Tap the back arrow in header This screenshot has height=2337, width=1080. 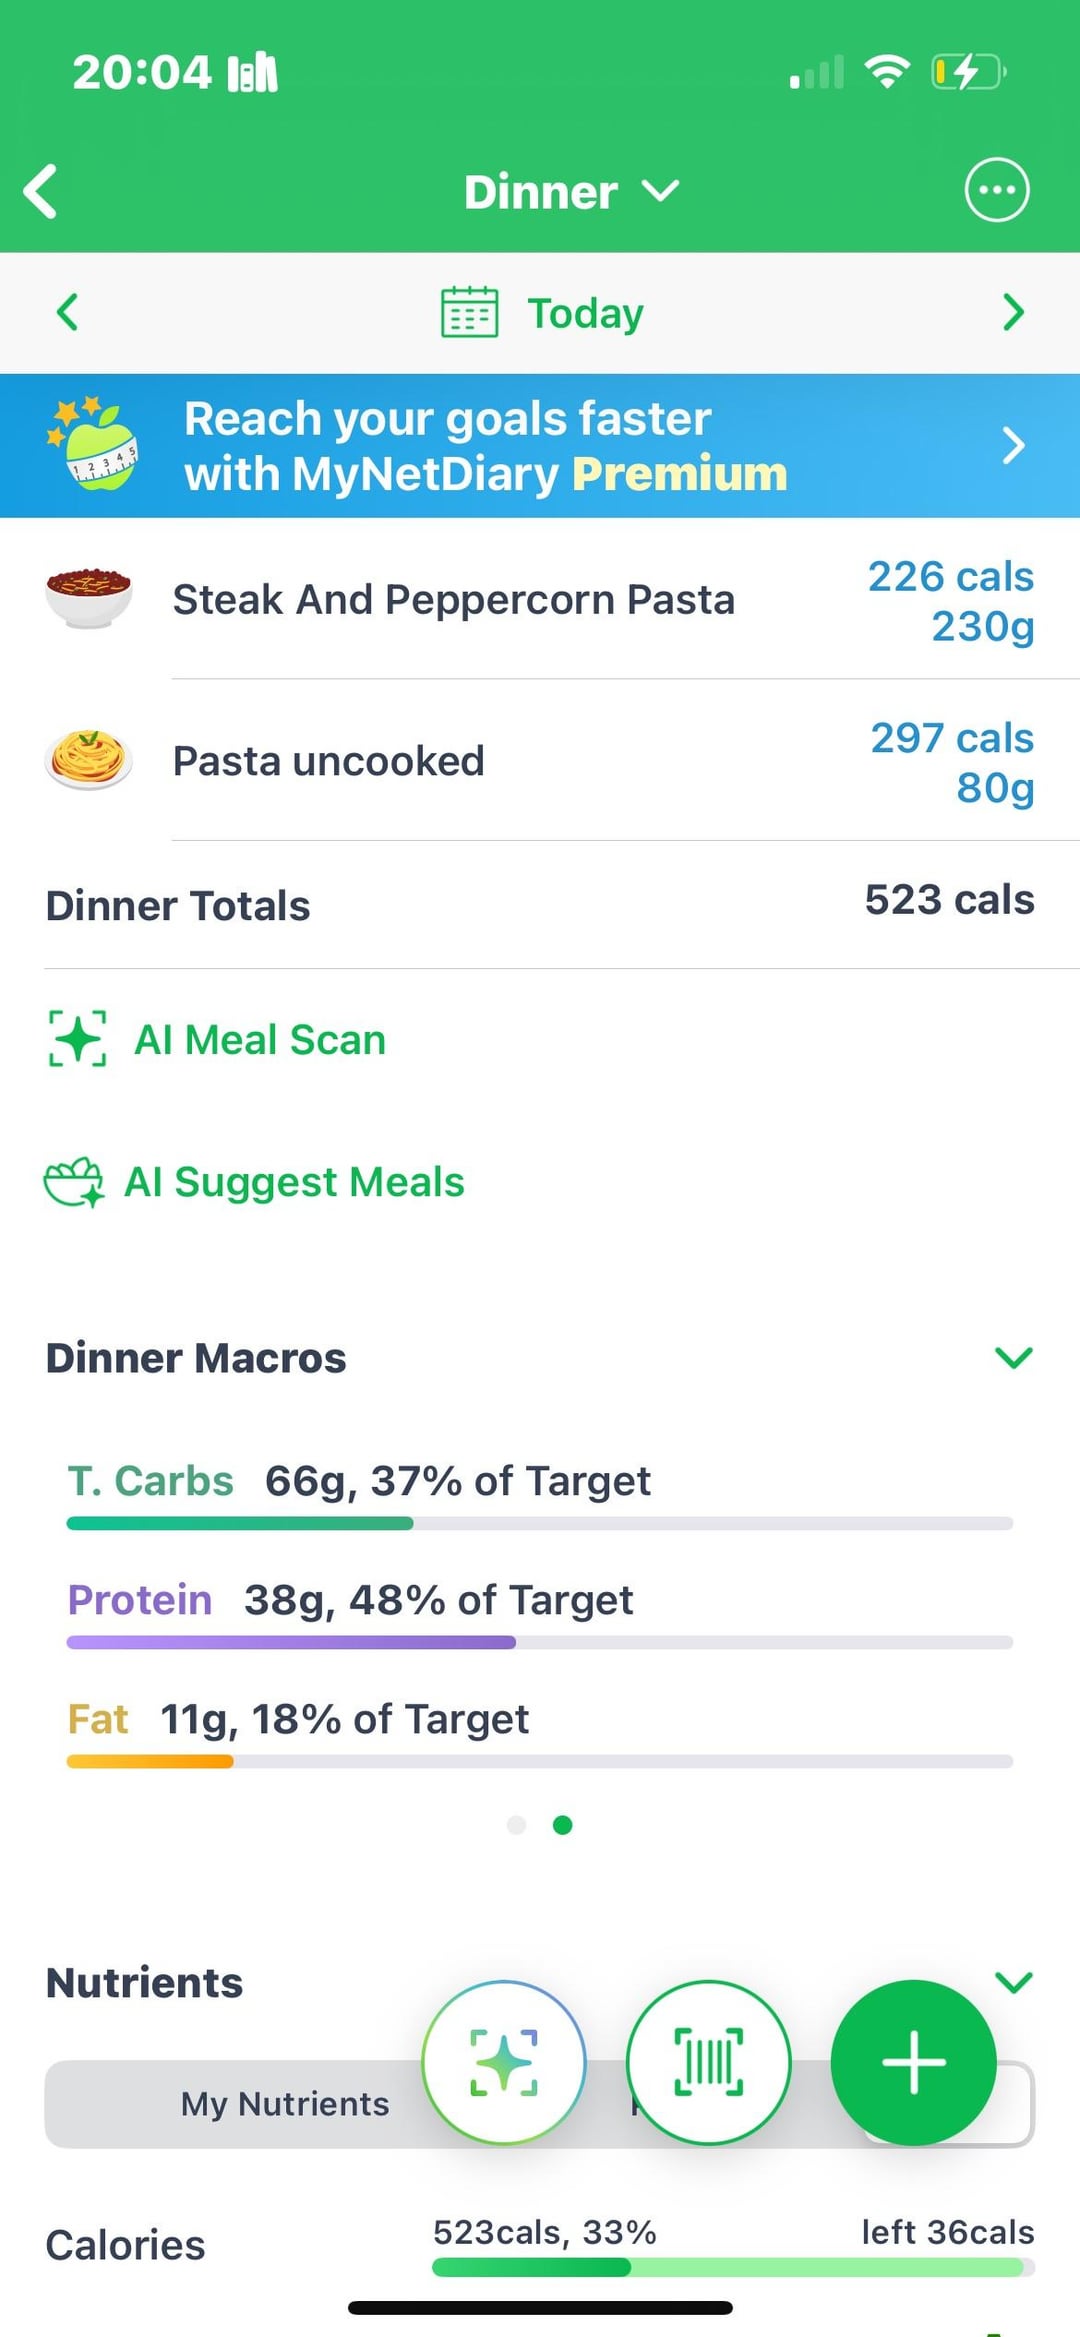click(x=42, y=191)
